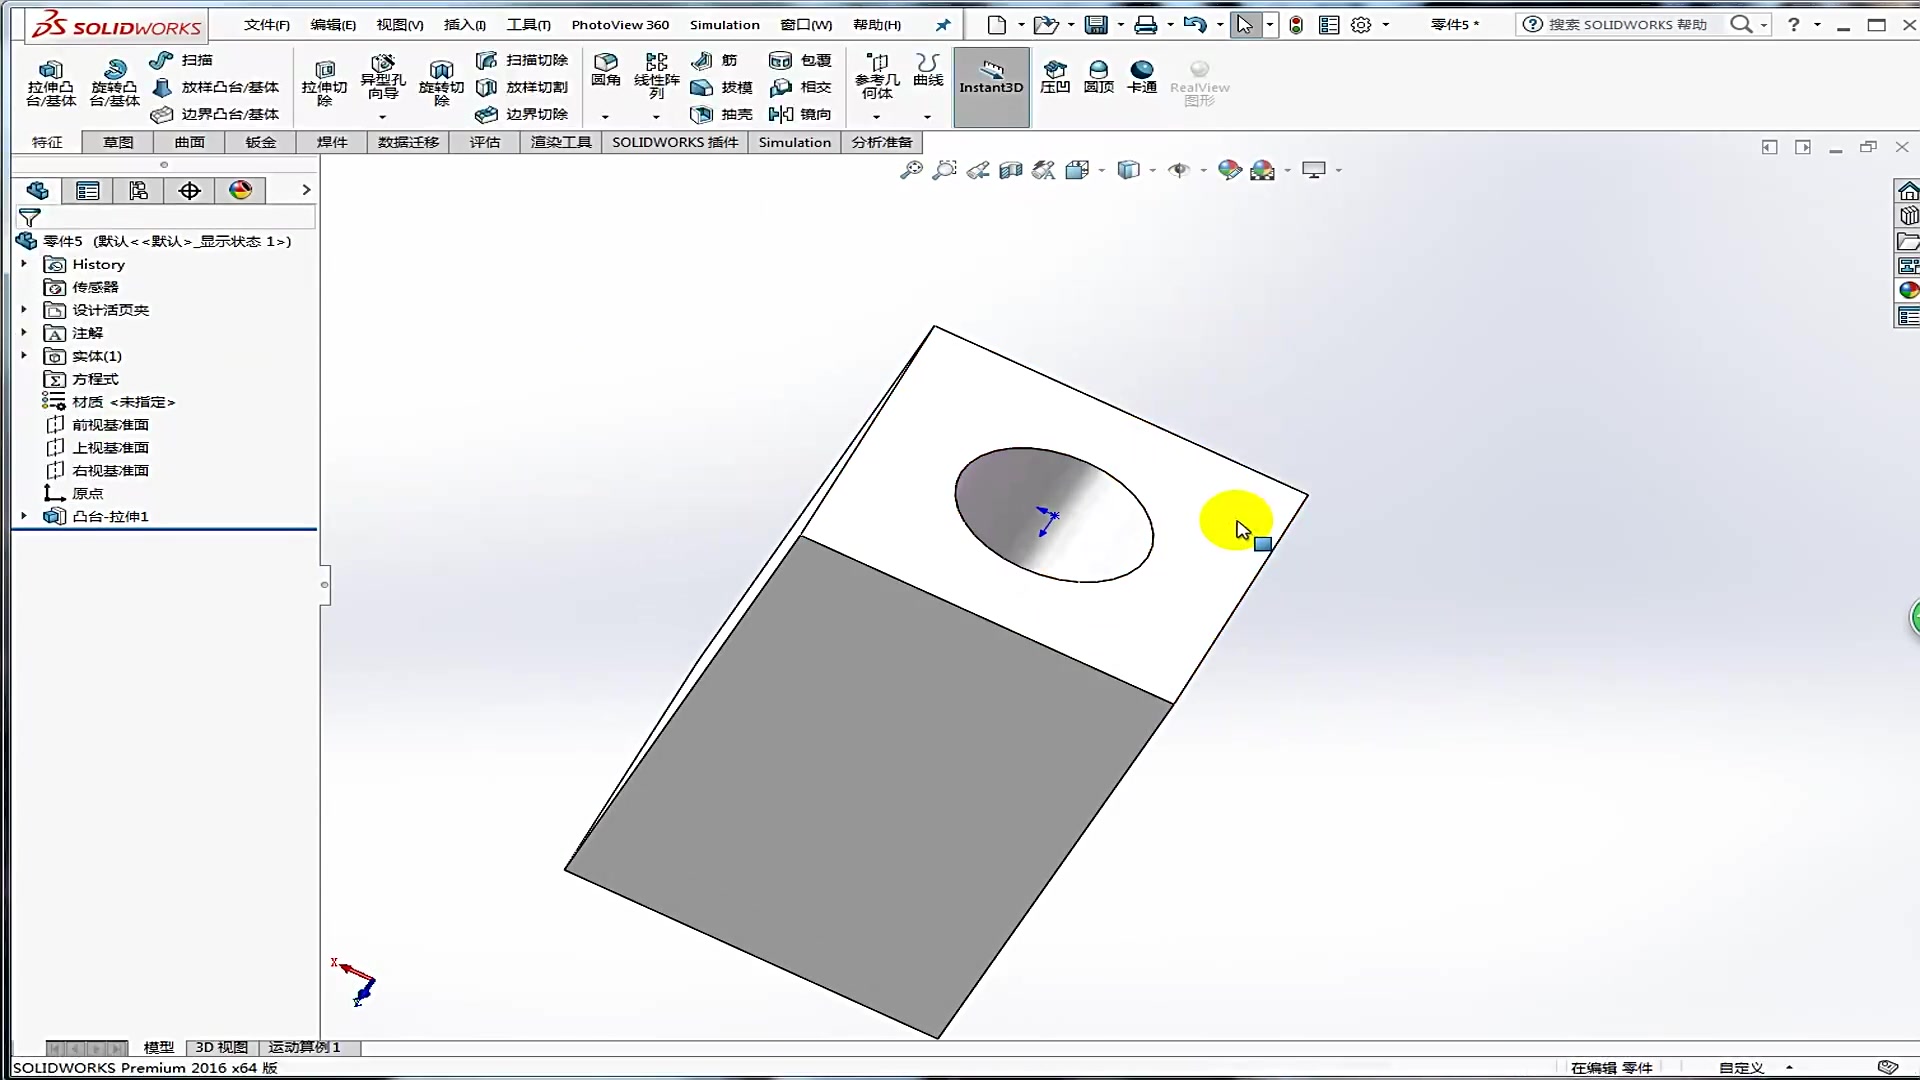
Task: Select the 上视基准面 plane in tree
Action: tap(110, 447)
